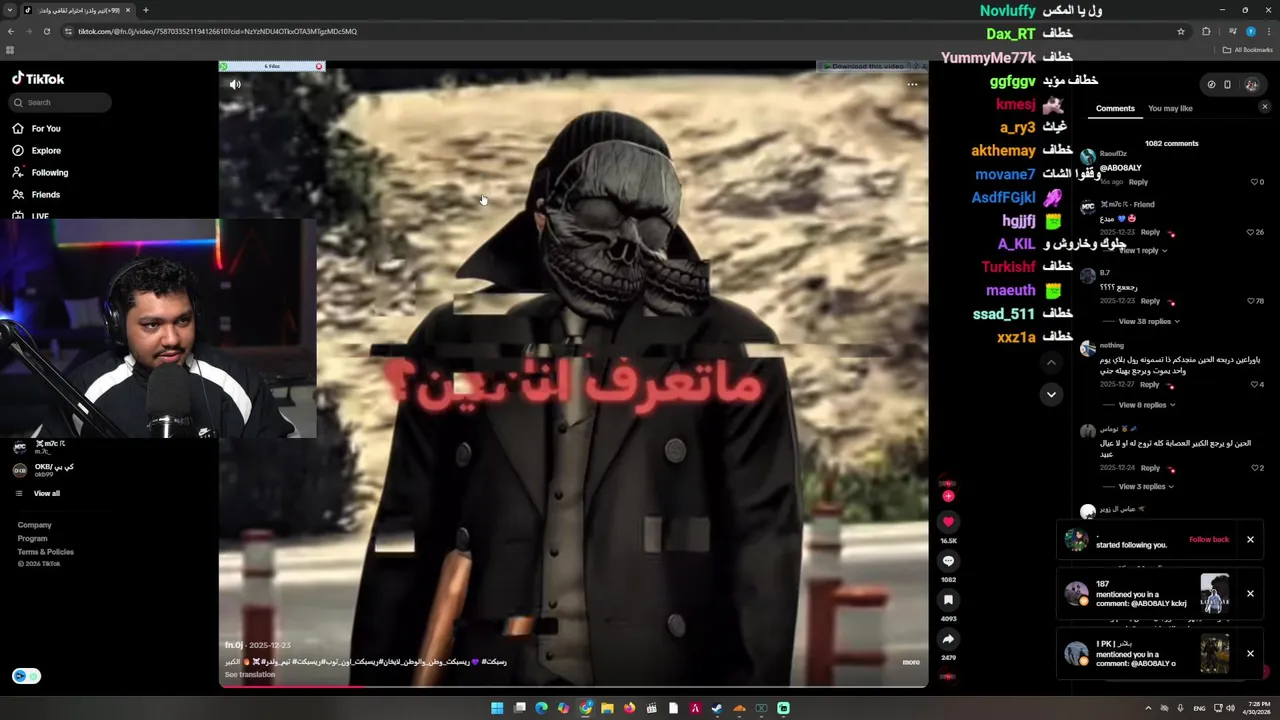Open Firefox from the taskbar
Viewport: 1280px width, 720px height.
pyautogui.click(x=629, y=708)
